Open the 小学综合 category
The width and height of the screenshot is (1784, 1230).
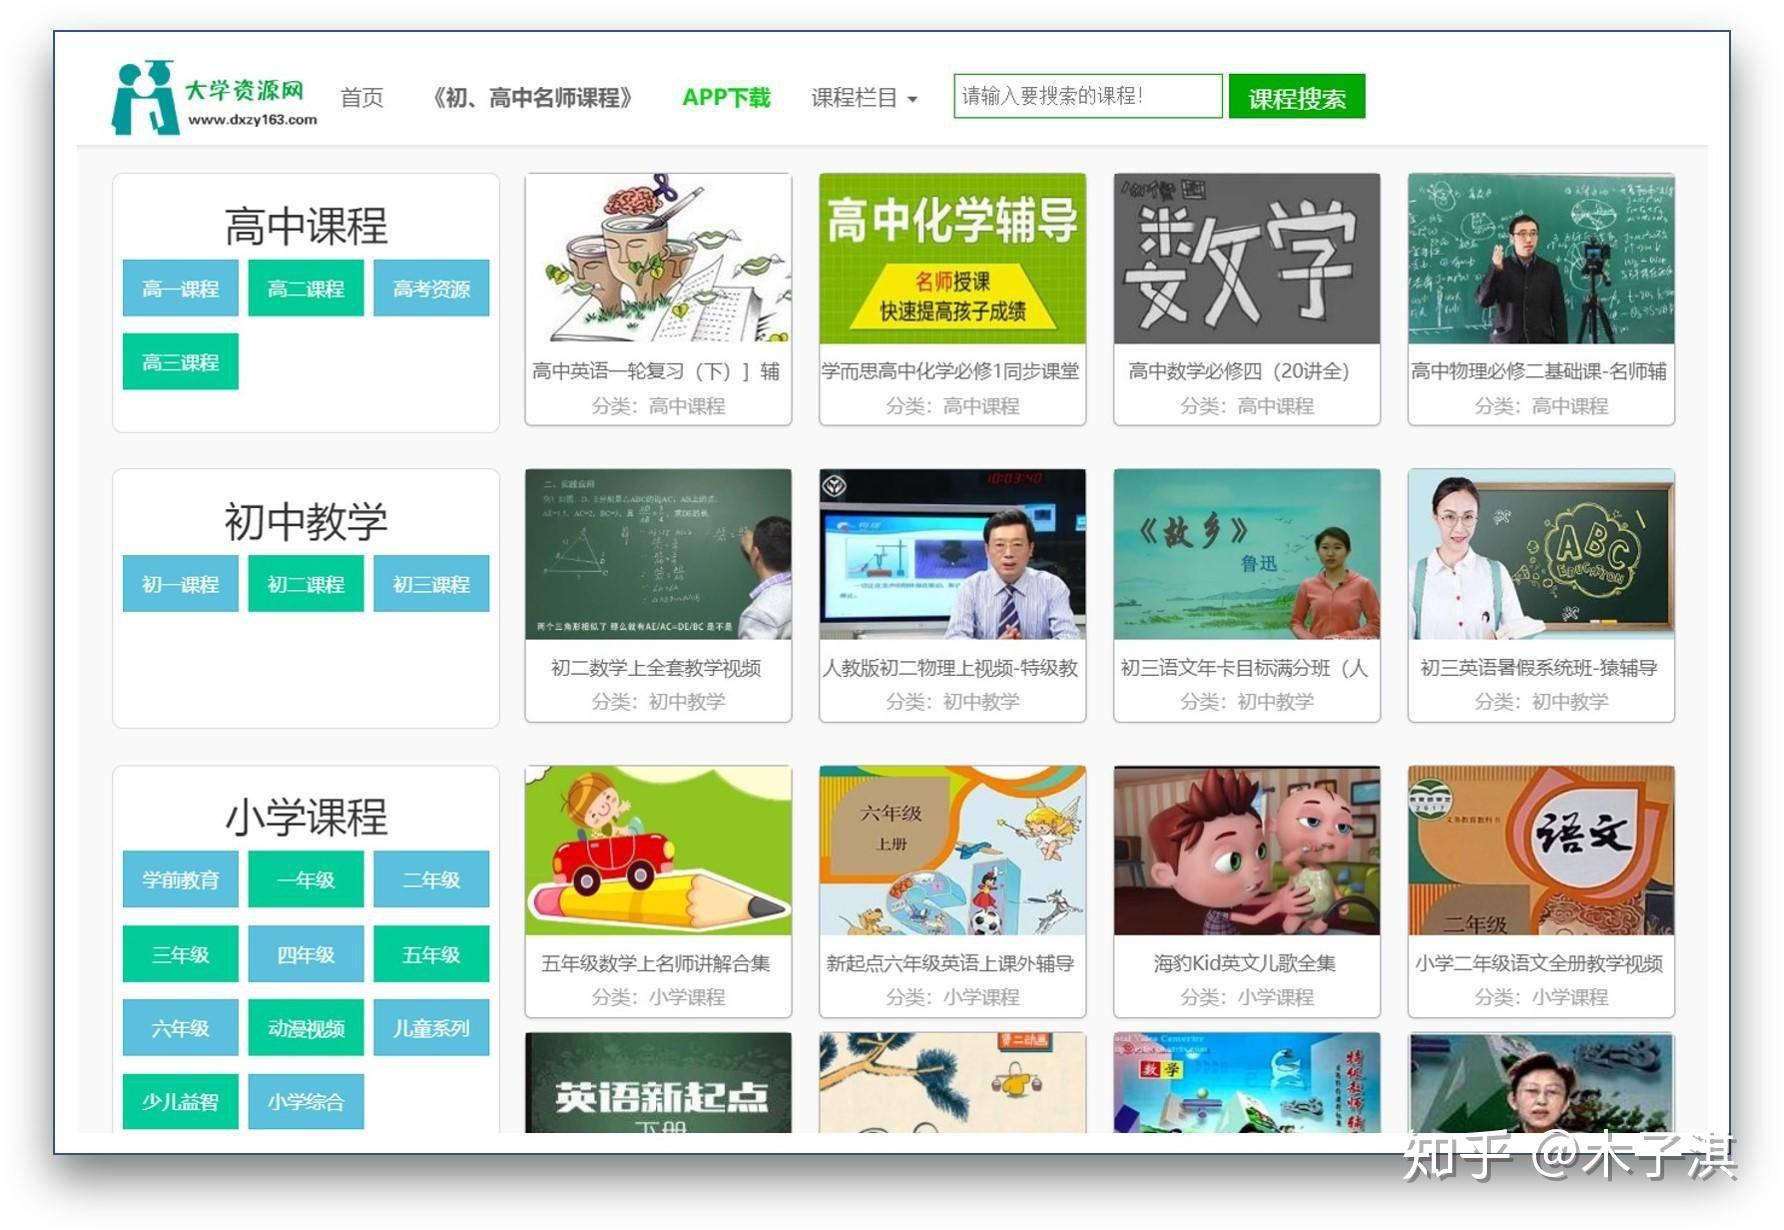click(306, 1102)
